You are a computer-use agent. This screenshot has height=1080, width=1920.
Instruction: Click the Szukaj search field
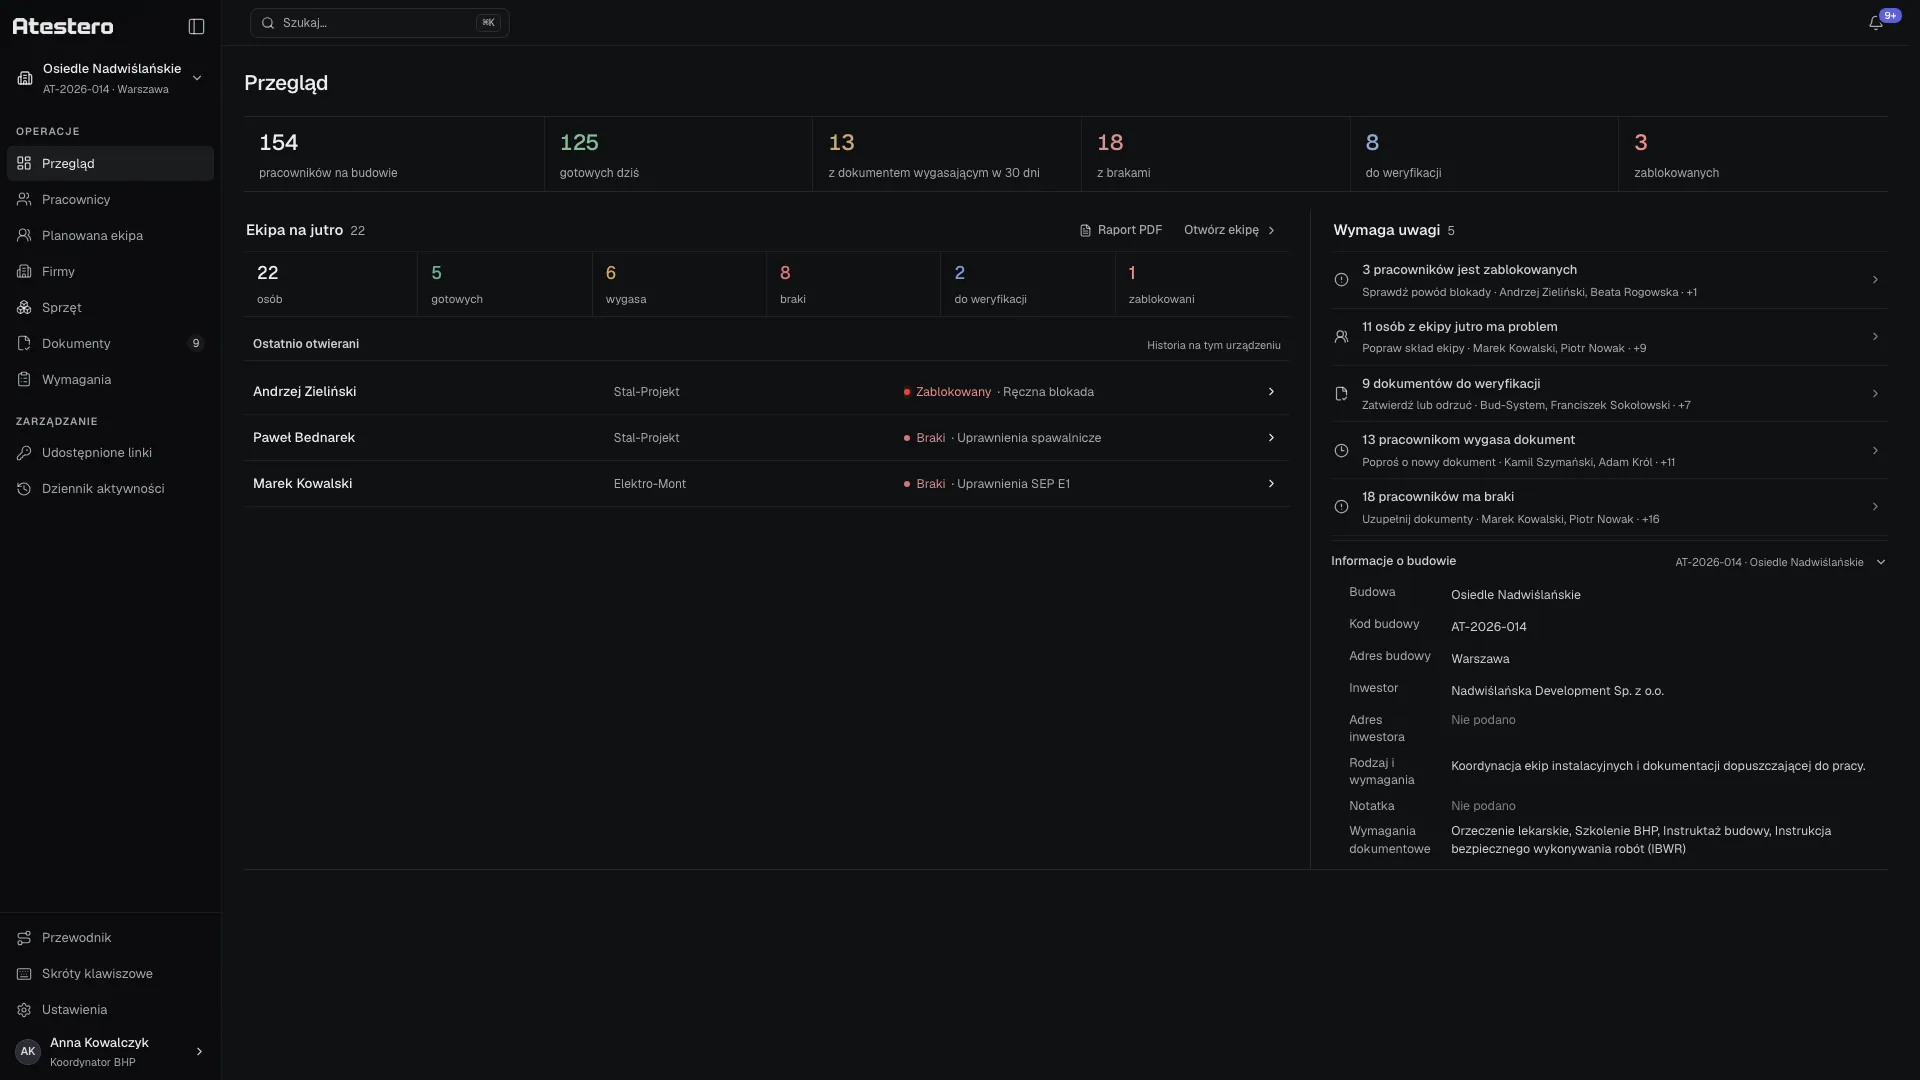pos(379,23)
